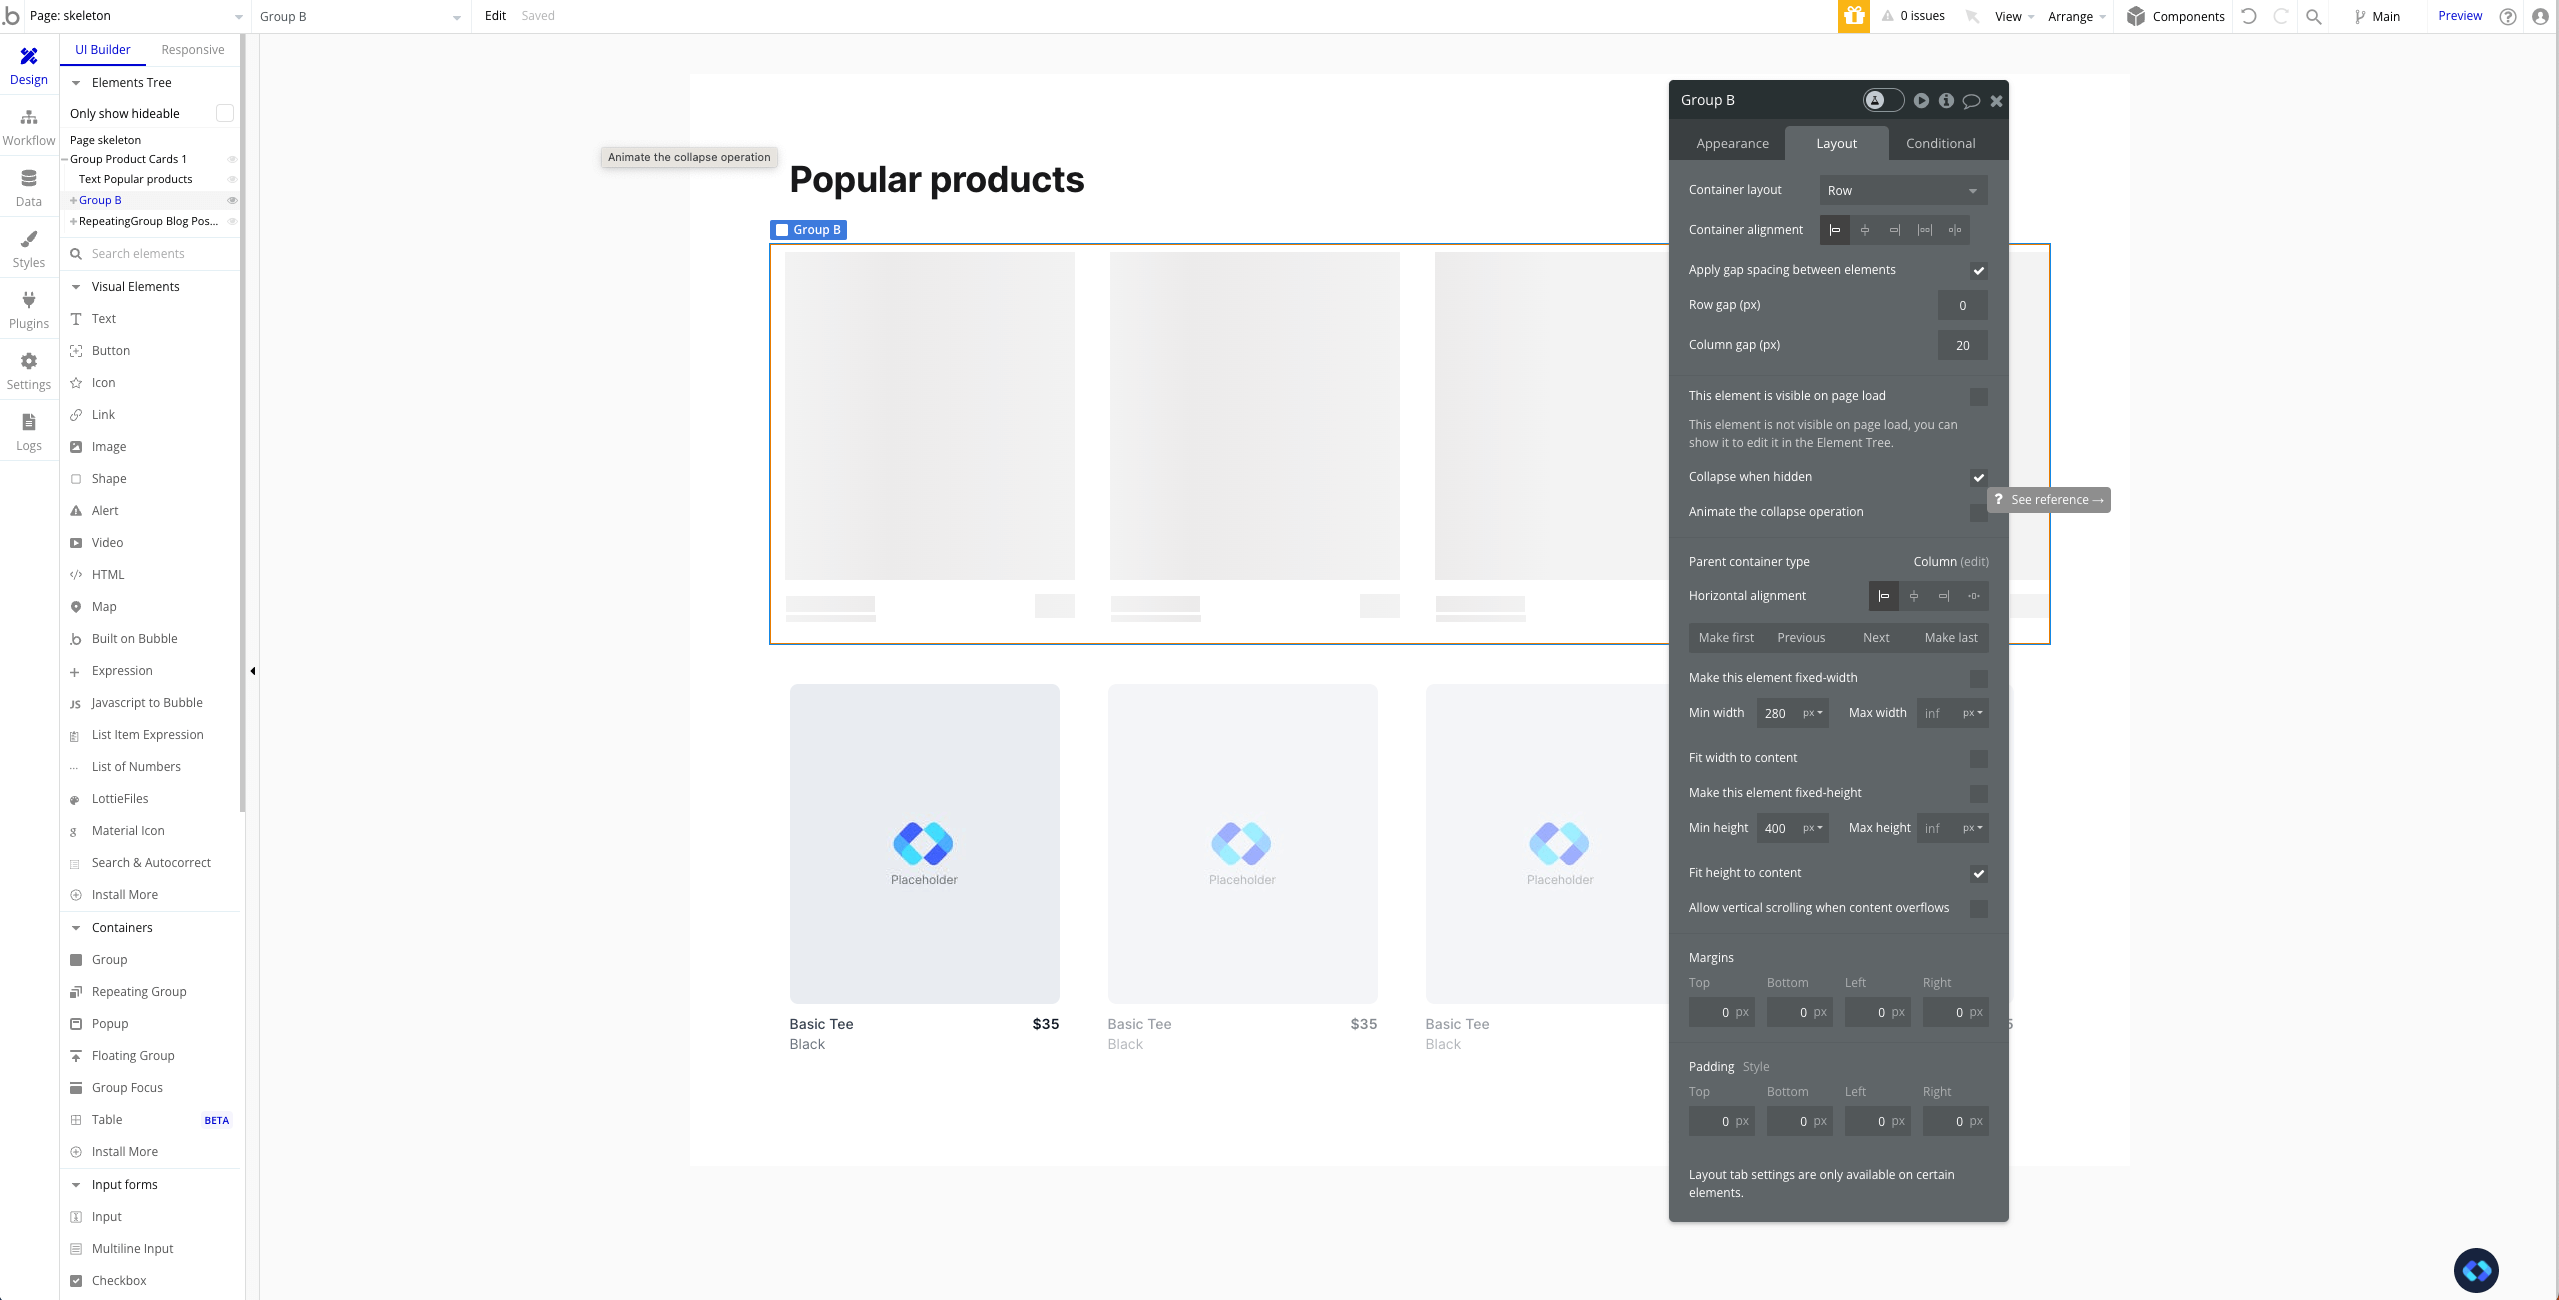Switch to the Responsive tab
The image size is (2559, 1300).
pyautogui.click(x=192, y=50)
